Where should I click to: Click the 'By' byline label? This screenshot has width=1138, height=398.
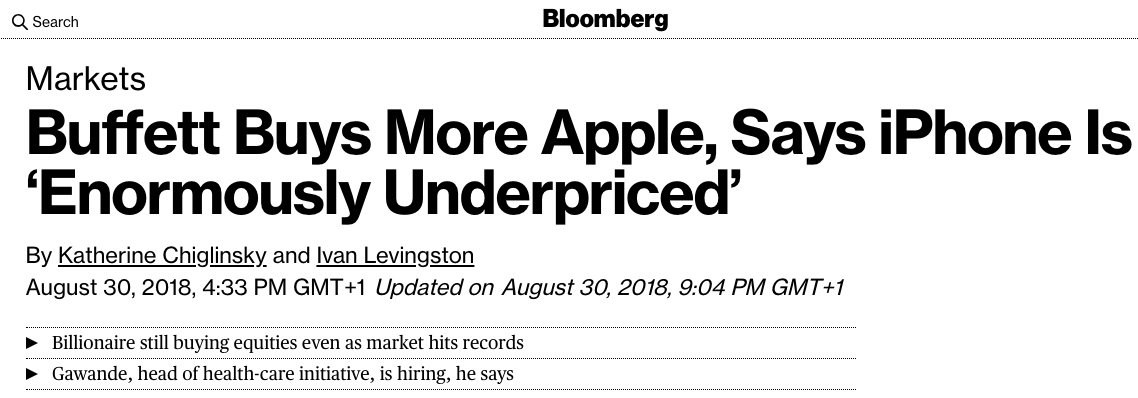(38, 256)
